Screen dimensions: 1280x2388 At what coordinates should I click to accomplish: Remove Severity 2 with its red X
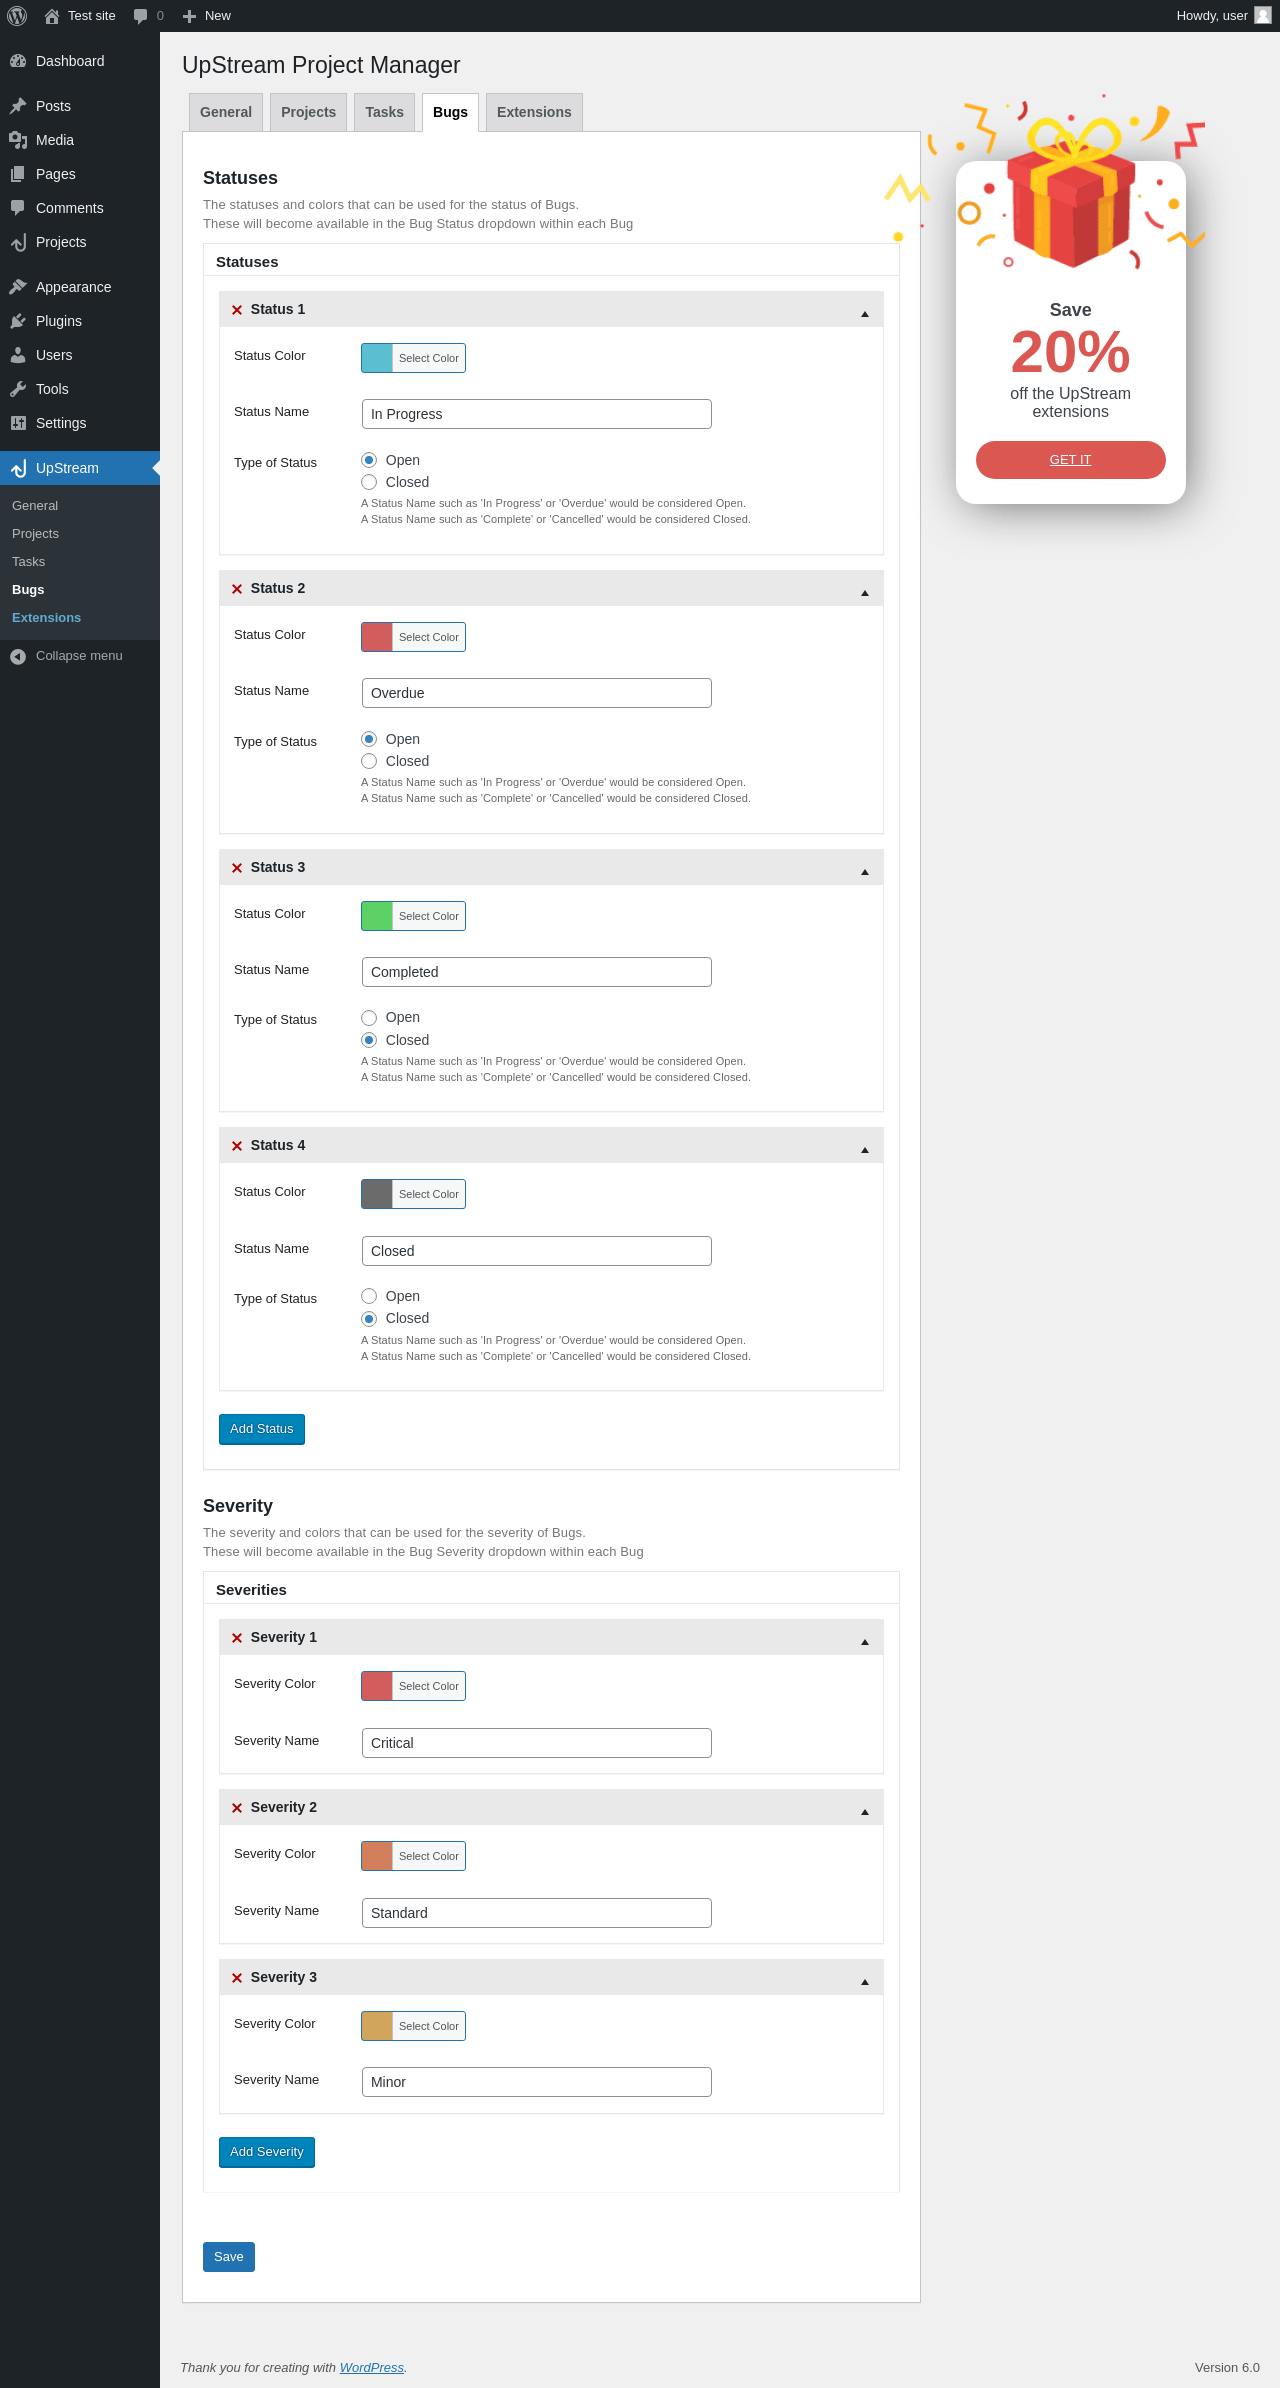(x=237, y=1808)
